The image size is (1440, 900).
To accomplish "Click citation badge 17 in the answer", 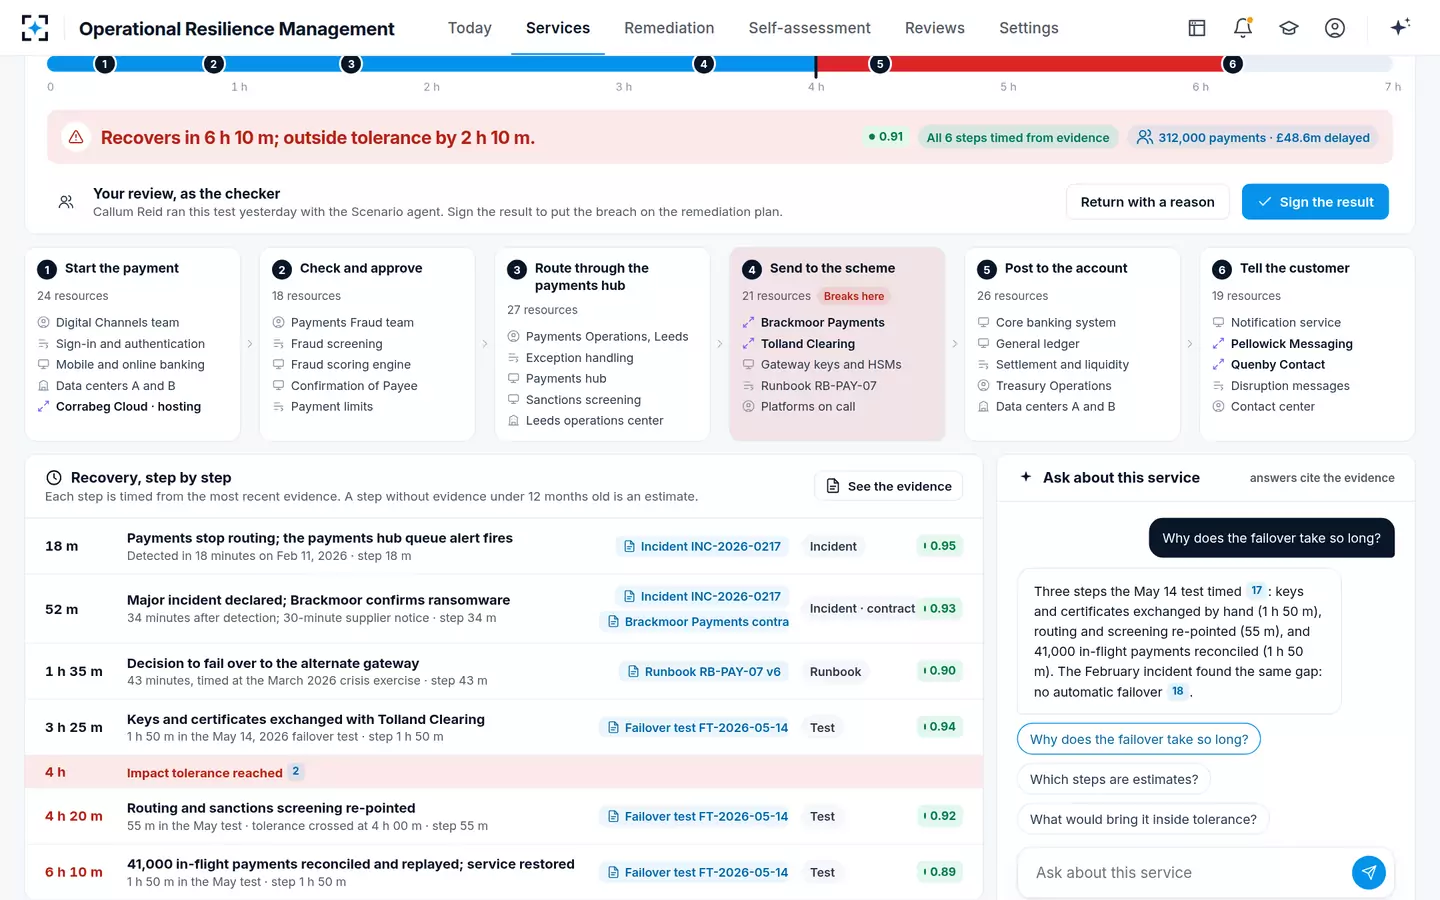I will point(1257,591).
